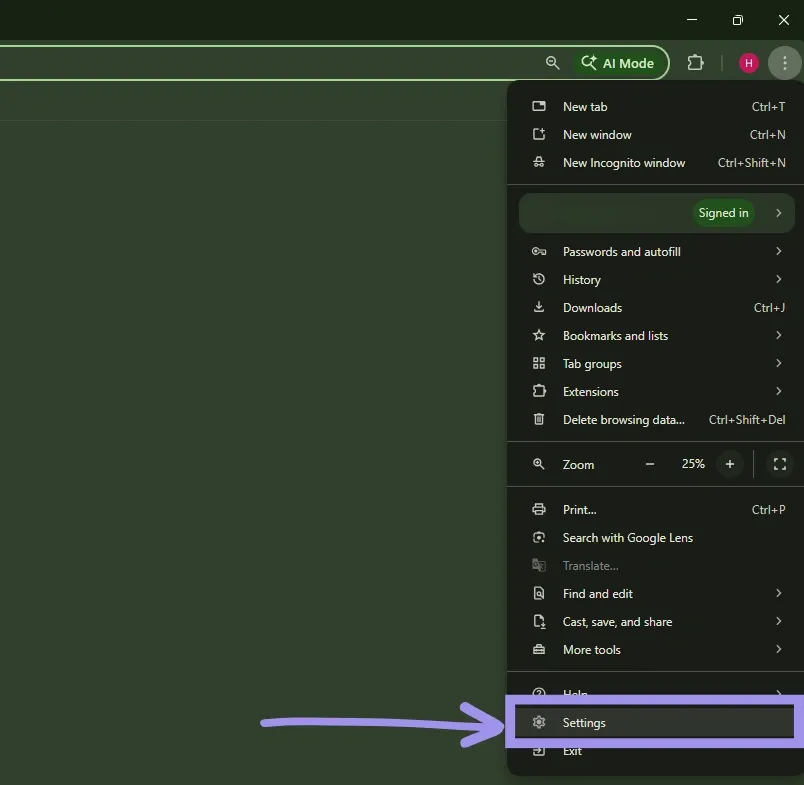The height and width of the screenshot is (785, 804).
Task: Click the Extensions puzzle icon in the toolbar
Action: pyautogui.click(x=695, y=62)
